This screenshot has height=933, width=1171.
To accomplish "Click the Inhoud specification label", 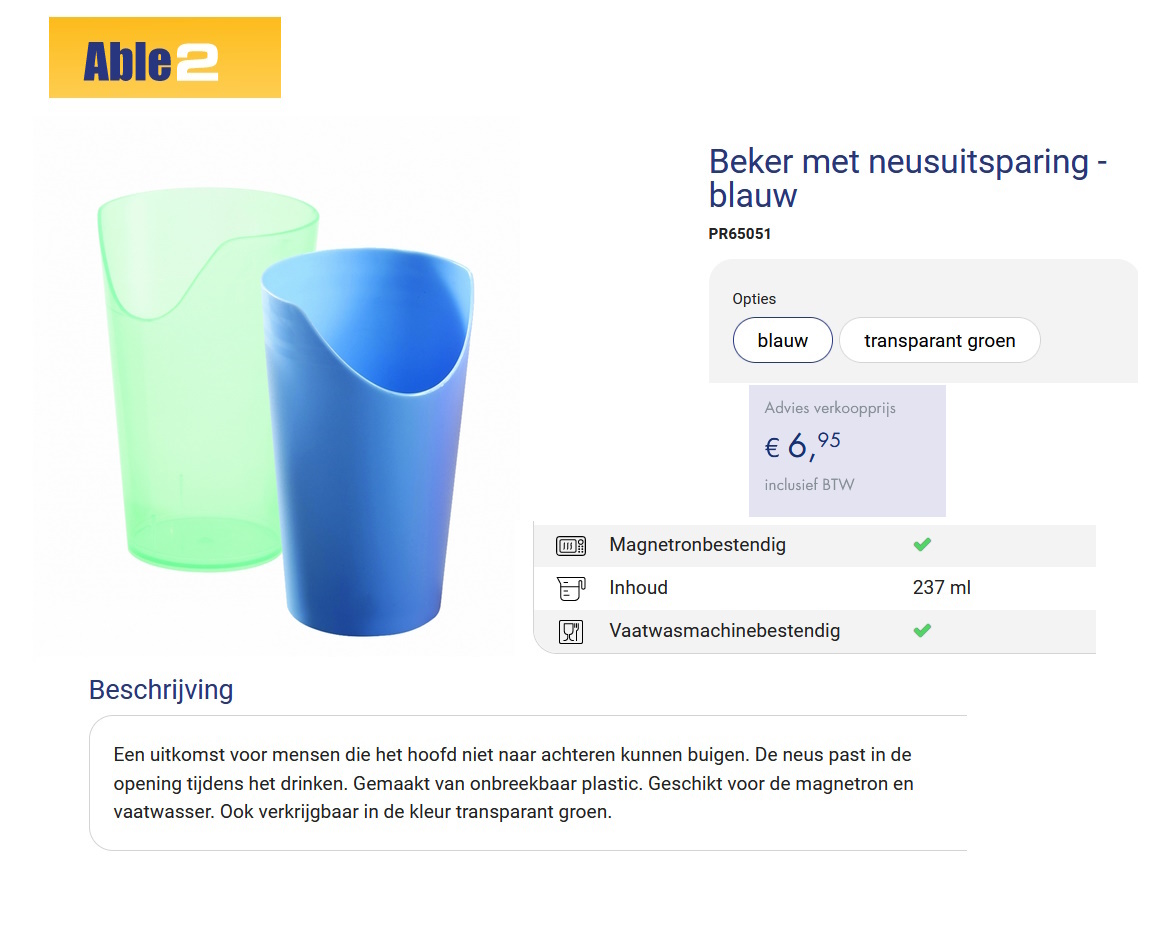I will (638, 588).
